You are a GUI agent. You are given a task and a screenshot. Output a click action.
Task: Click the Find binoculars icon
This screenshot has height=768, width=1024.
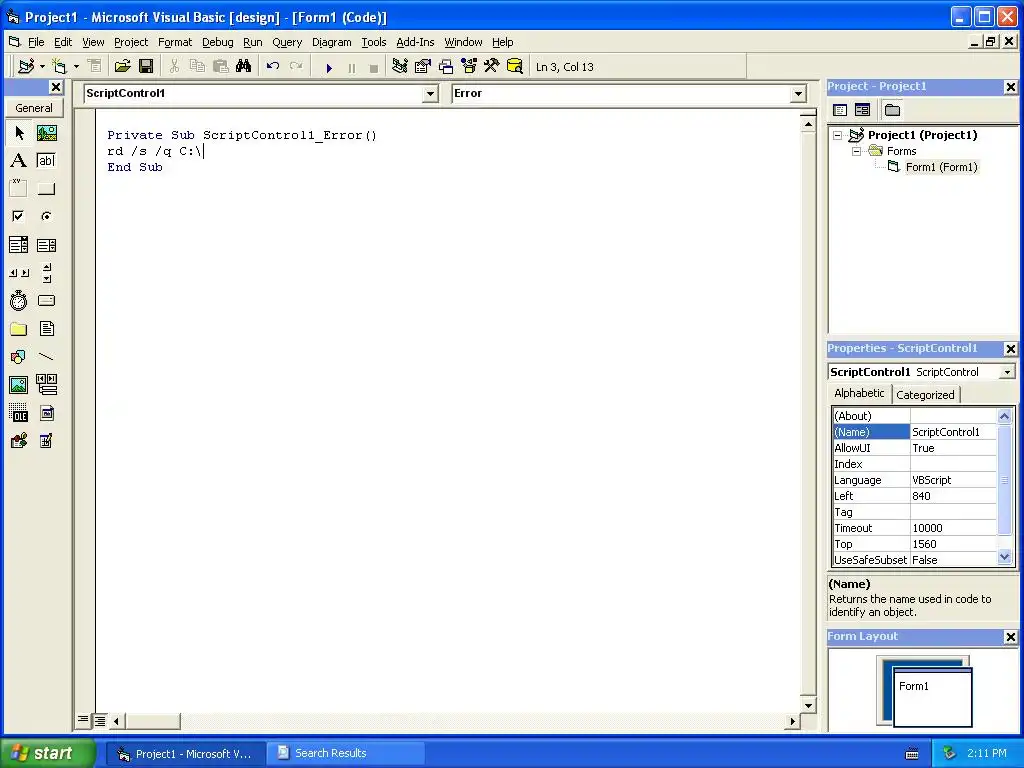[x=244, y=67]
